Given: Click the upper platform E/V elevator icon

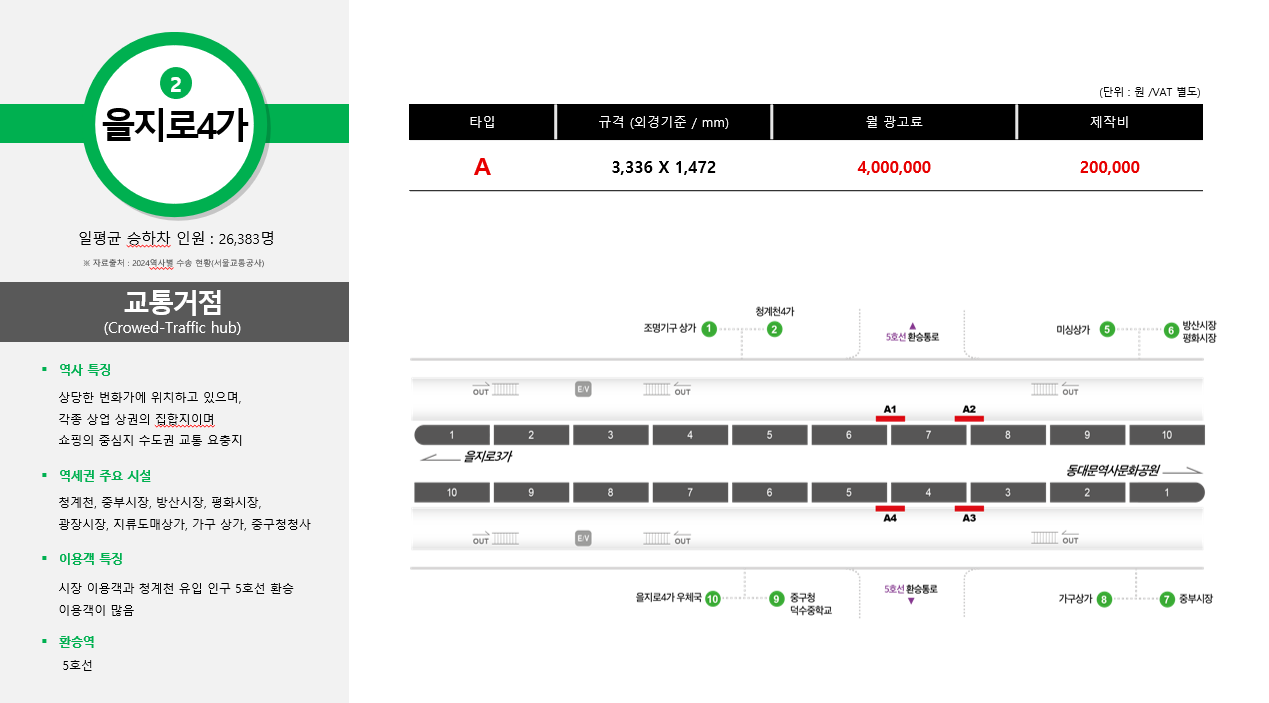Looking at the screenshot, I should (x=583, y=389).
